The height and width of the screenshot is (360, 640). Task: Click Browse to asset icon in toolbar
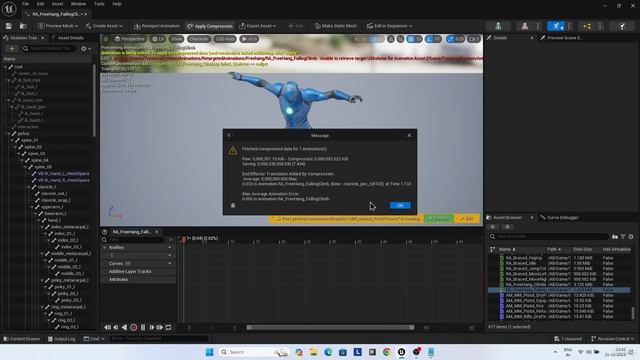pyautogui.click(x=23, y=26)
